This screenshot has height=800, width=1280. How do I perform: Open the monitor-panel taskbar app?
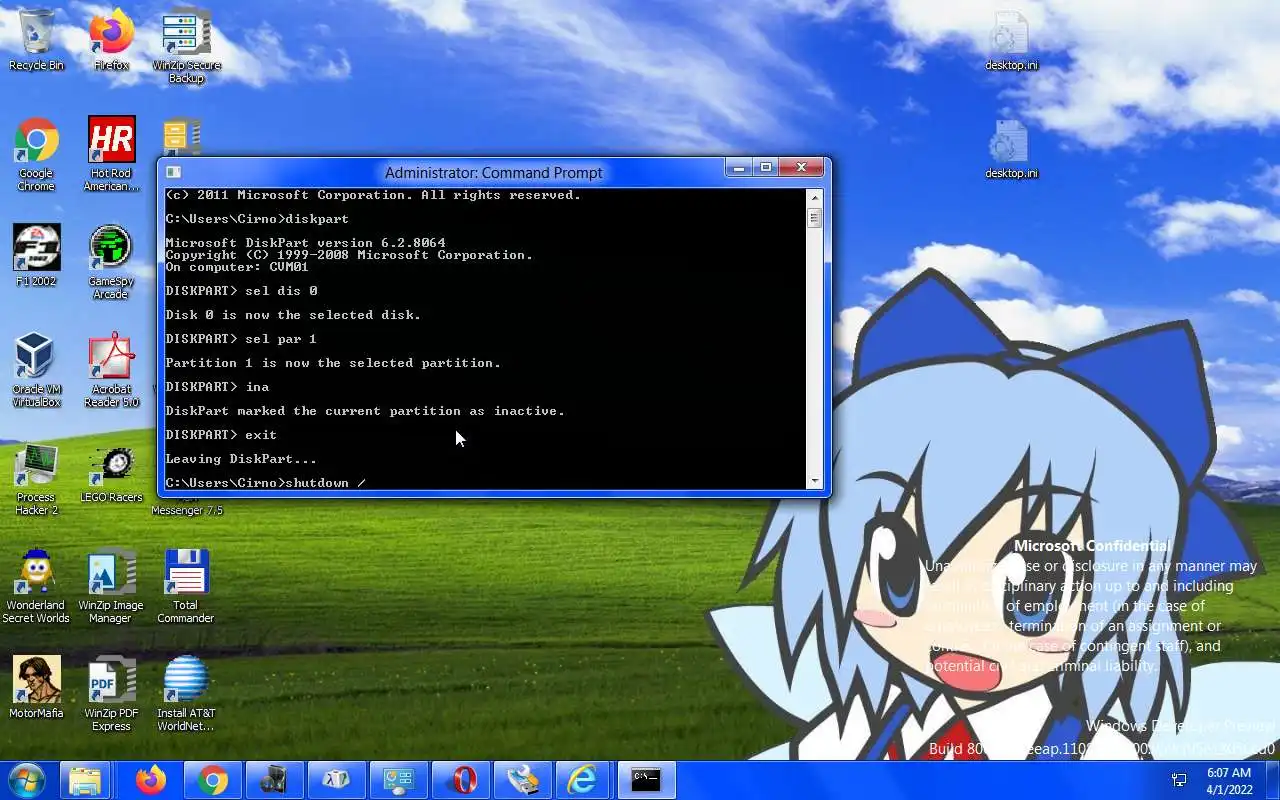point(398,780)
